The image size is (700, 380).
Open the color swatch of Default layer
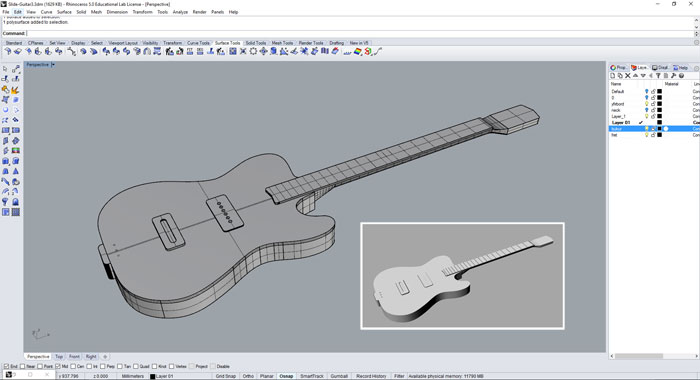[659, 92]
